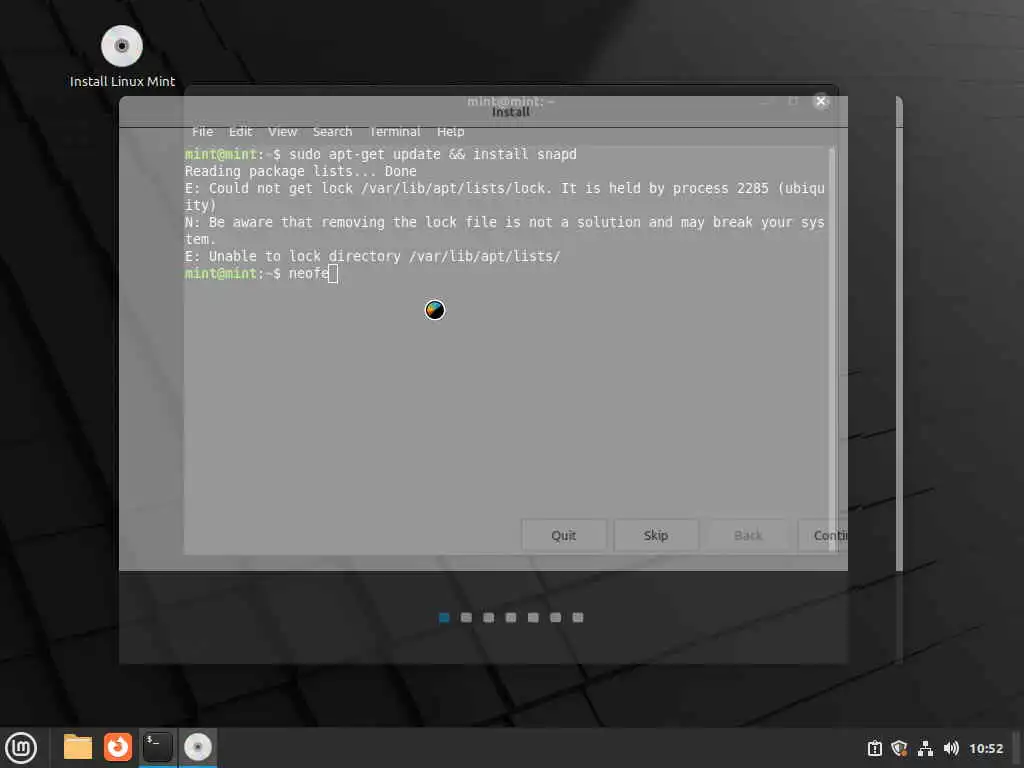The image size is (1024, 768).
Task: Open the clipboard tray icon
Action: click(874, 748)
